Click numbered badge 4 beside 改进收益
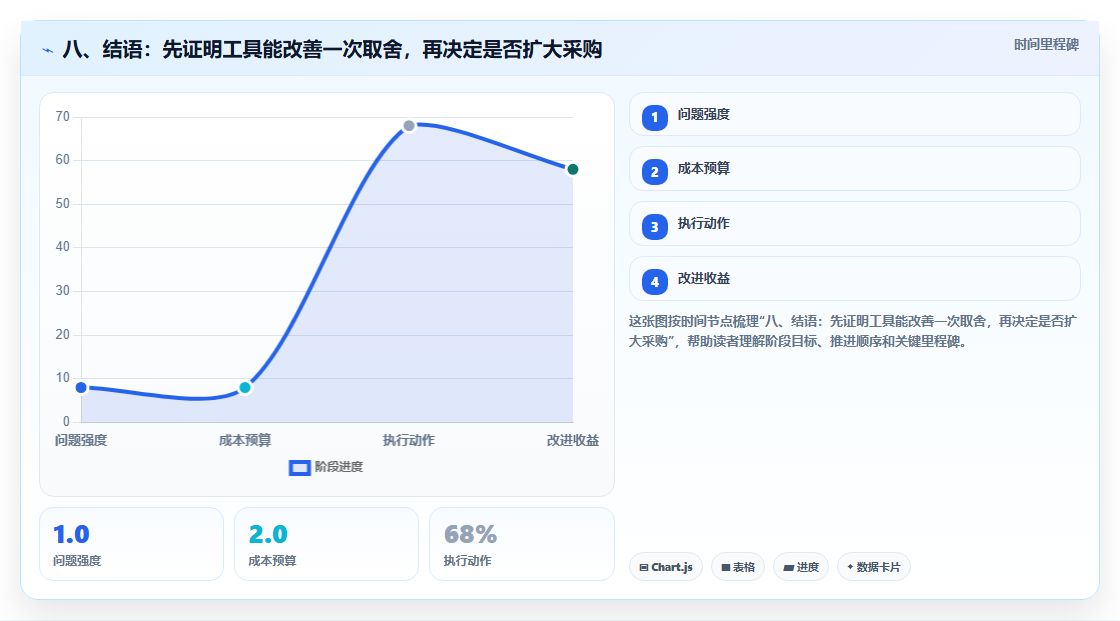 pyautogui.click(x=654, y=282)
